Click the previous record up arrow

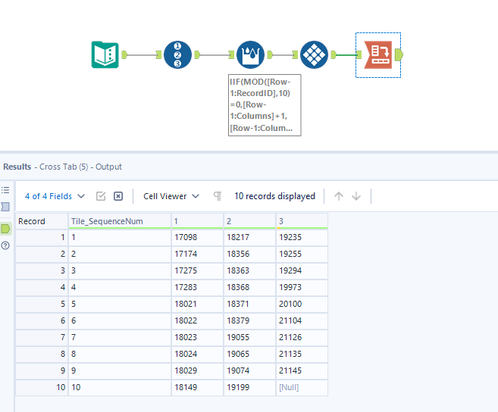[339, 196]
